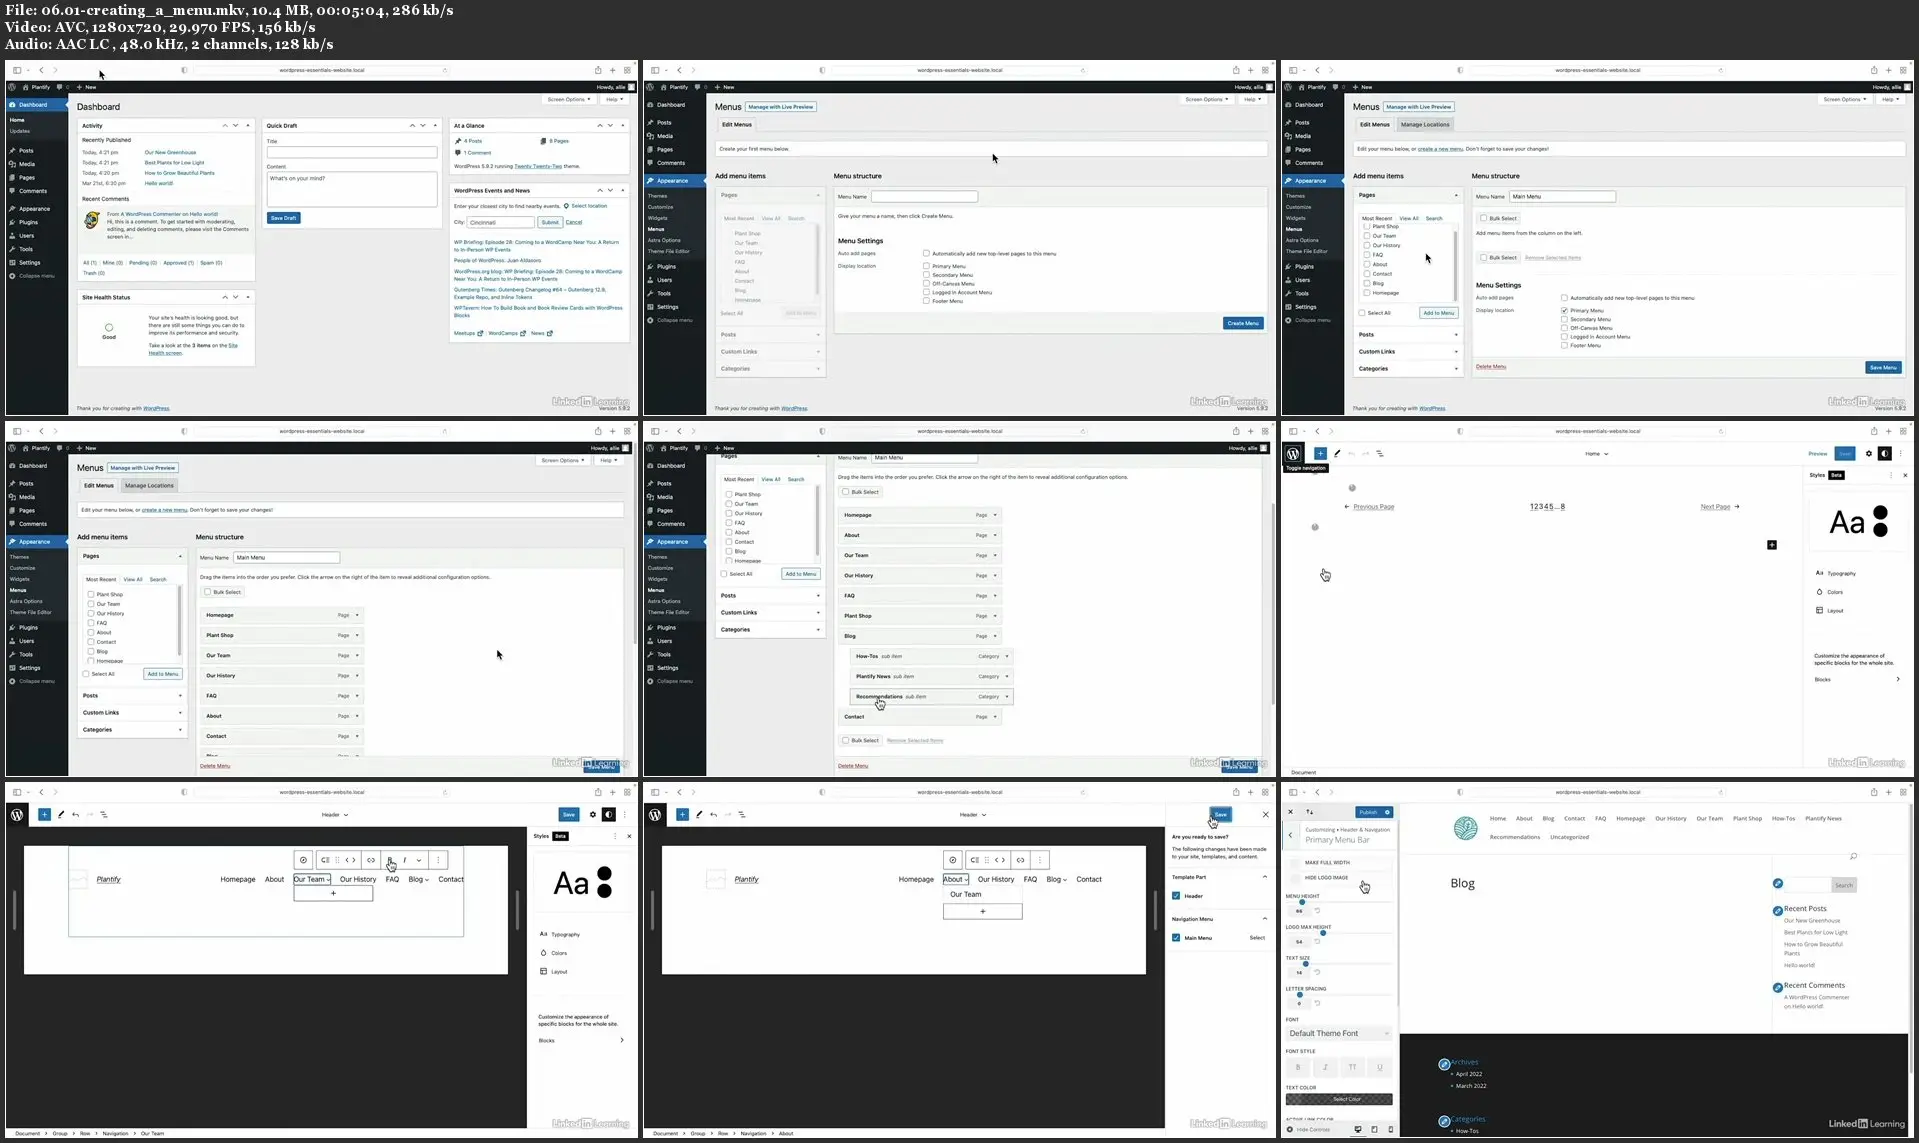
Task: Click Save Draft in the Dashboard Quick Draft box
Action: tap(283, 218)
